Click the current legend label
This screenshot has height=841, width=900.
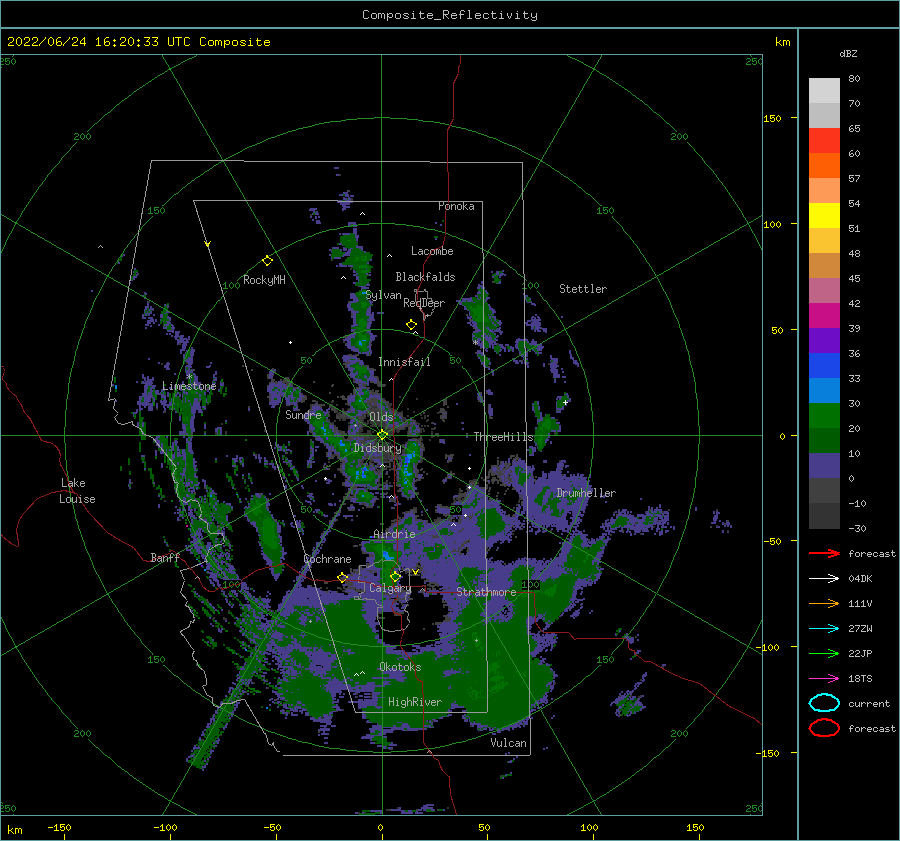(x=869, y=704)
